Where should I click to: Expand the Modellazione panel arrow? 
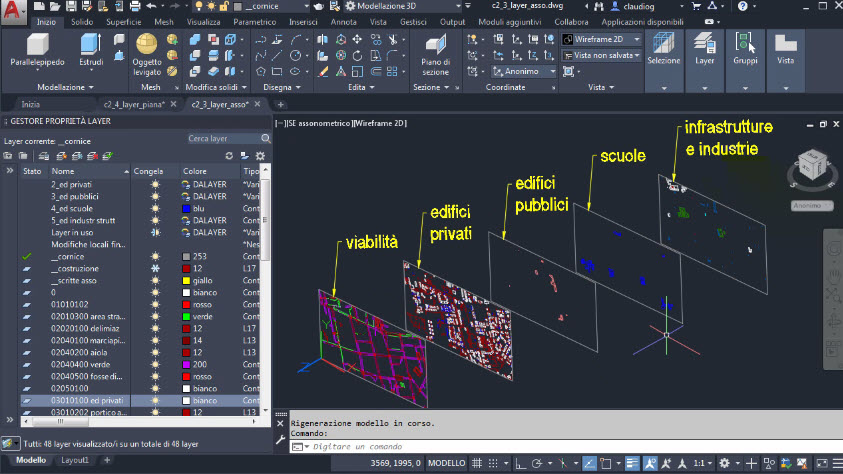pos(91,88)
